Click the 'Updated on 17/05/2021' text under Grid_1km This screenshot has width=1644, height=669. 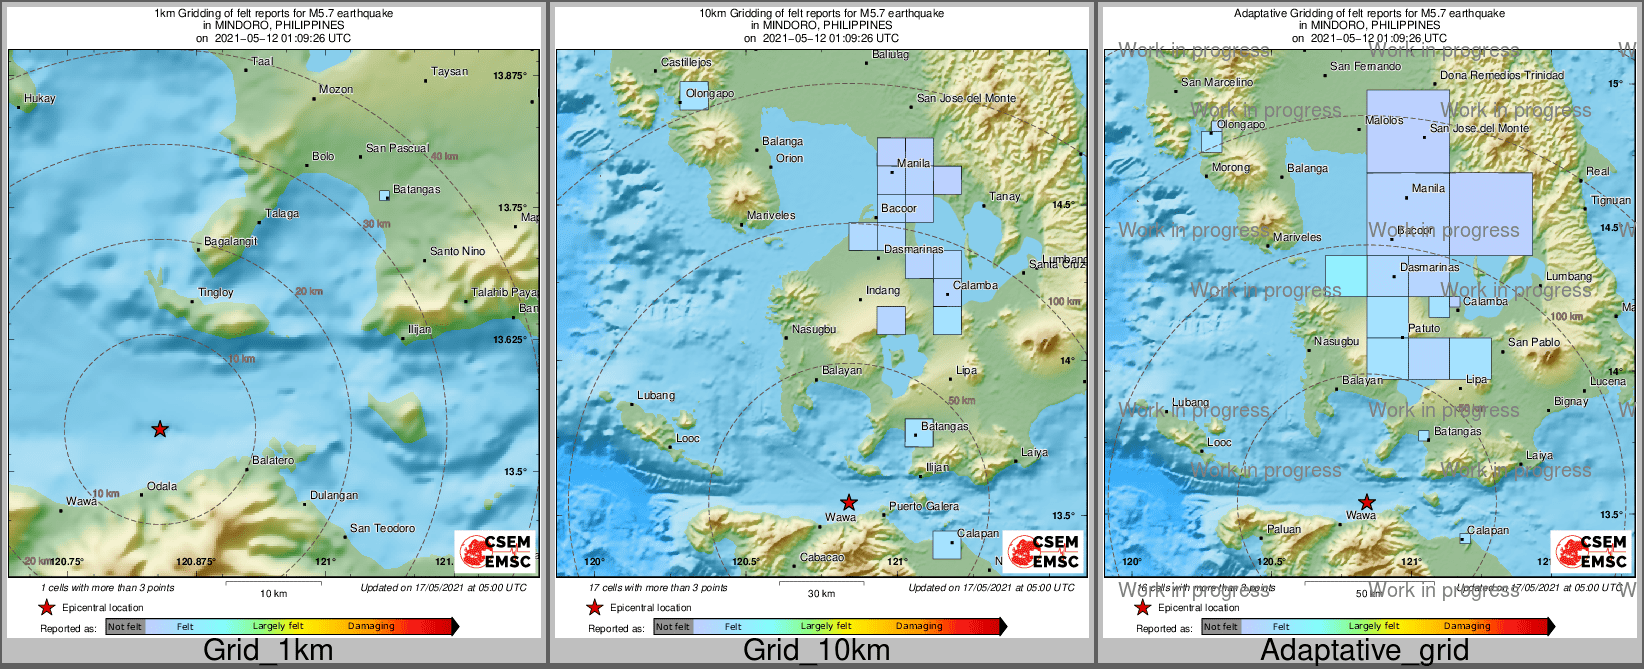(x=443, y=588)
